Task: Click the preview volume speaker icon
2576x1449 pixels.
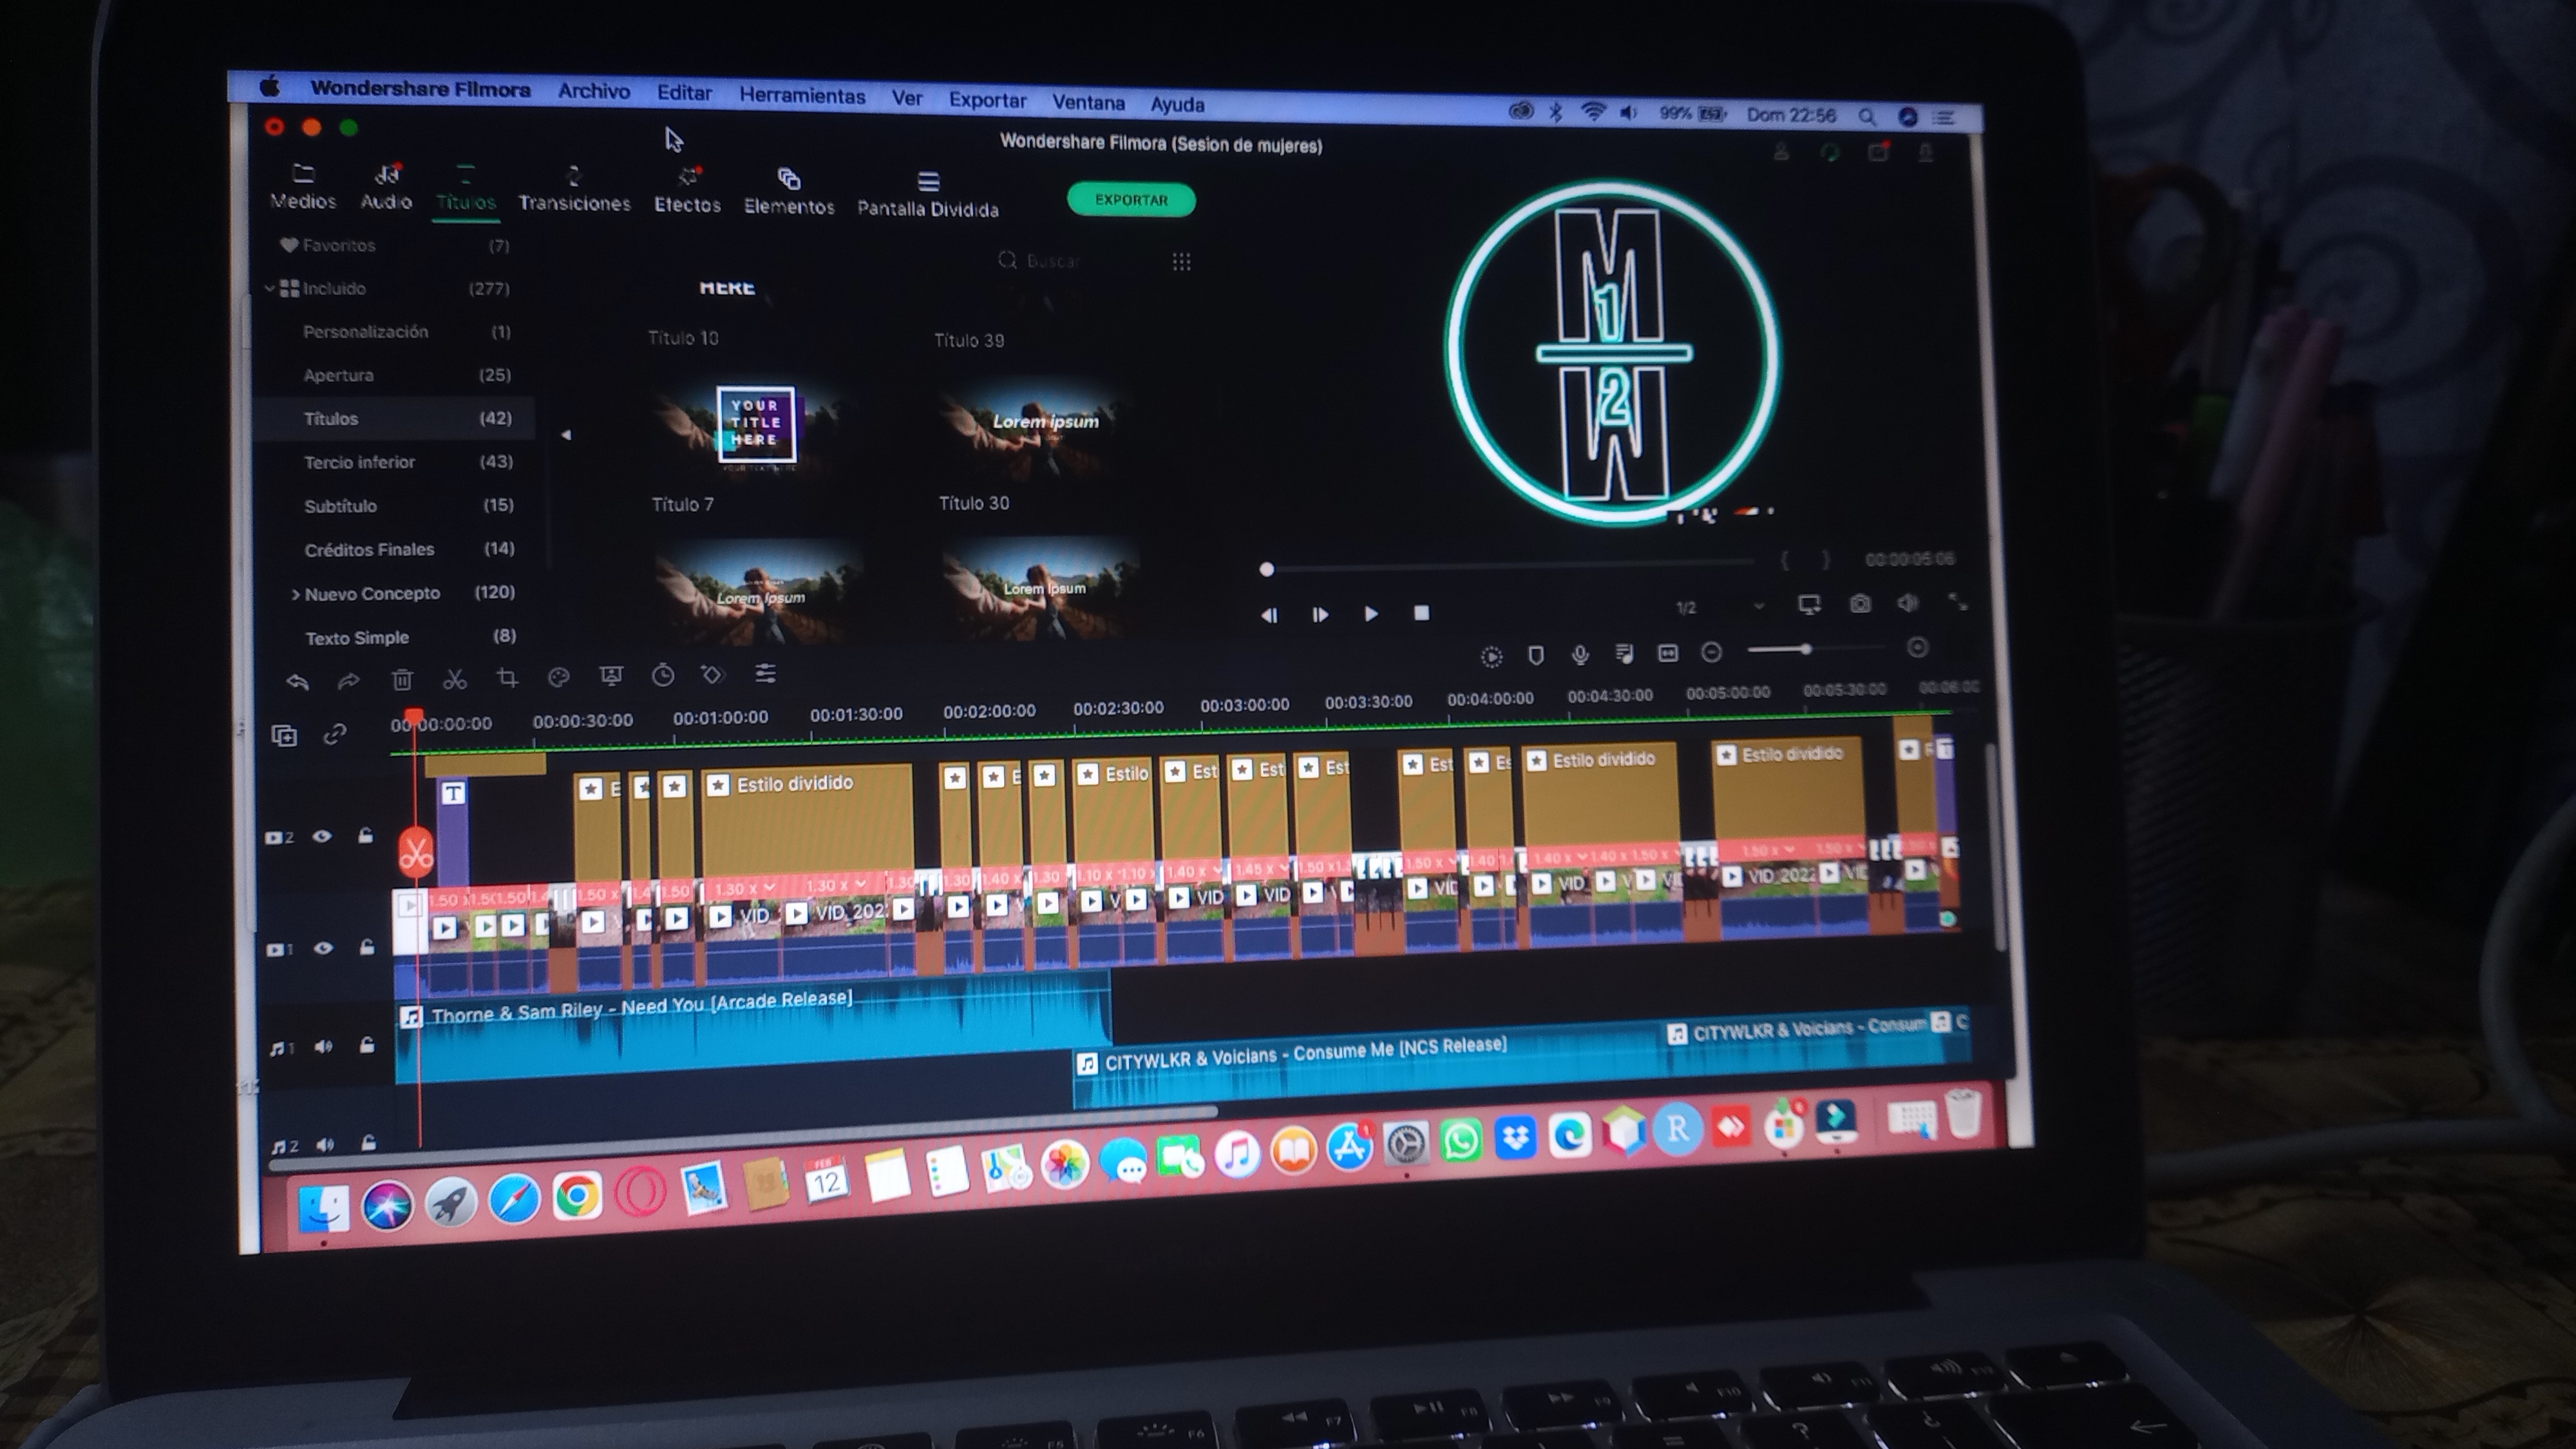Action: [1908, 603]
